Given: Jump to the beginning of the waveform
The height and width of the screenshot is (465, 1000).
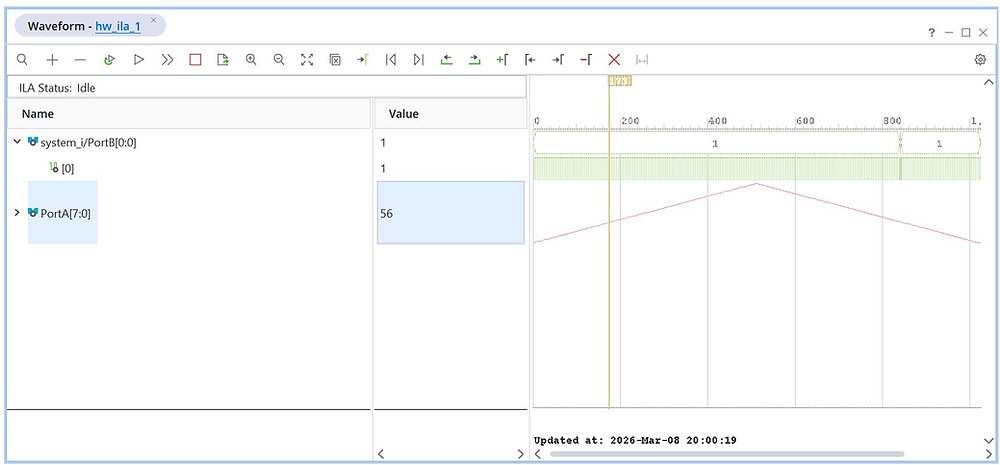Looking at the screenshot, I should (x=391, y=59).
